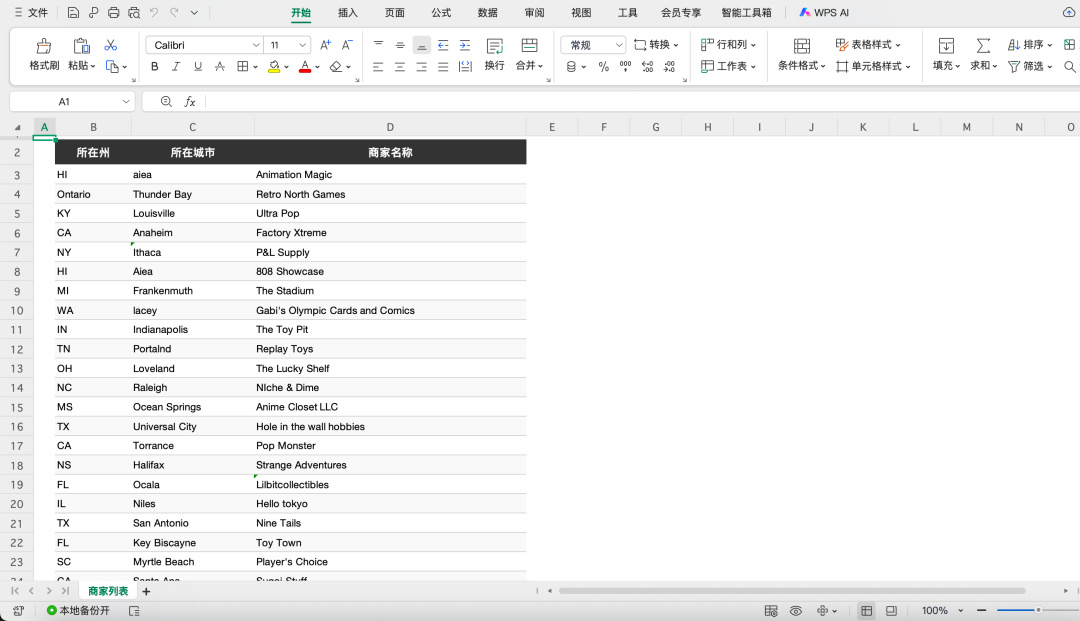This screenshot has width=1080, height=621.
Task: Open Print Preview icon
Action: 134,12
